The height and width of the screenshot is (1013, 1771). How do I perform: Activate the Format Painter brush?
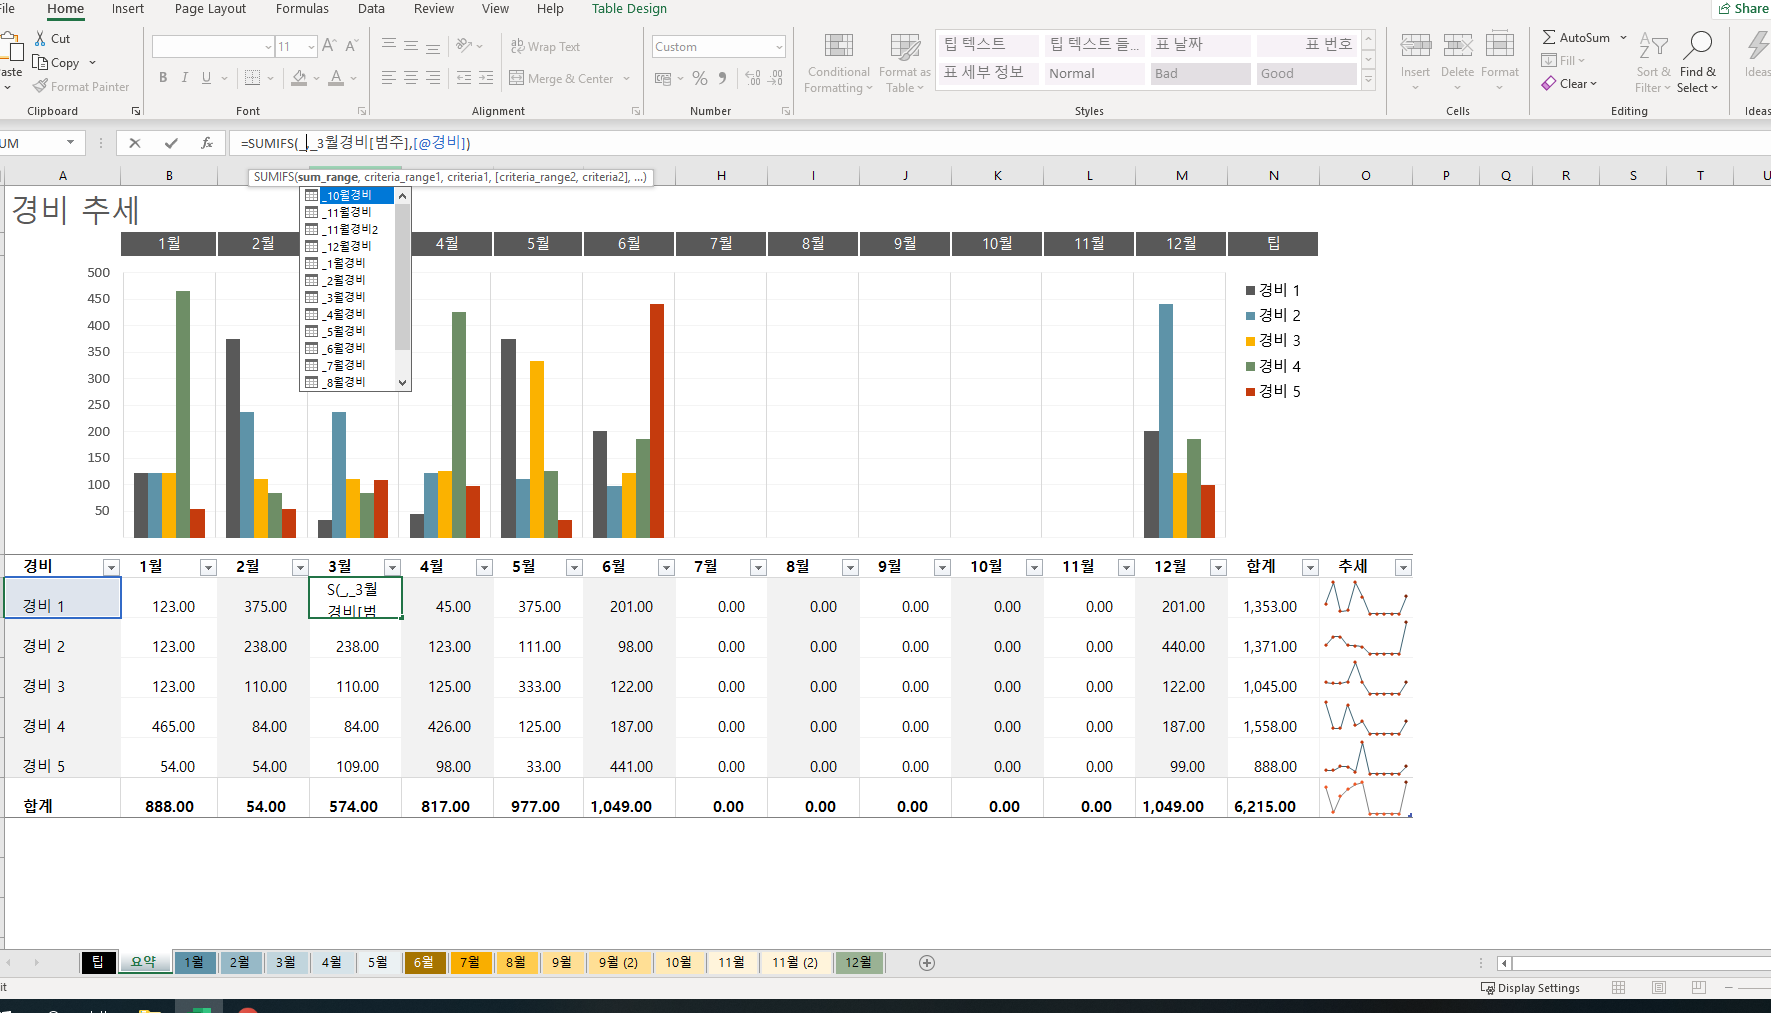point(41,86)
